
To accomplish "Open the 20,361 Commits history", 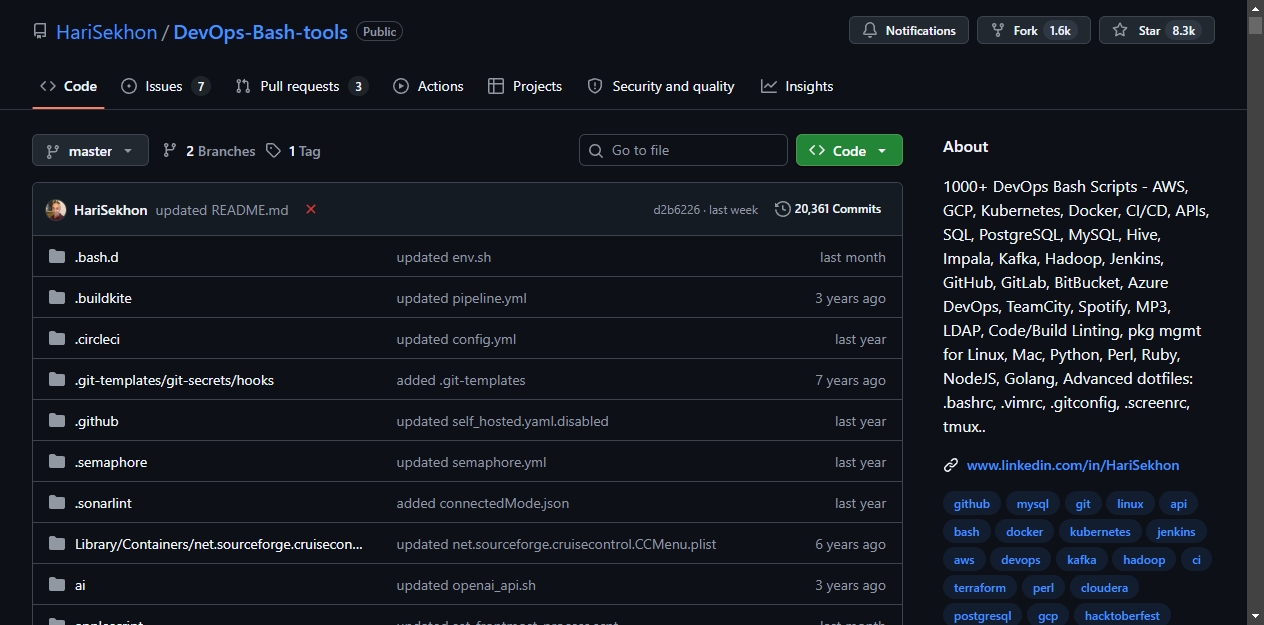I will (828, 209).
